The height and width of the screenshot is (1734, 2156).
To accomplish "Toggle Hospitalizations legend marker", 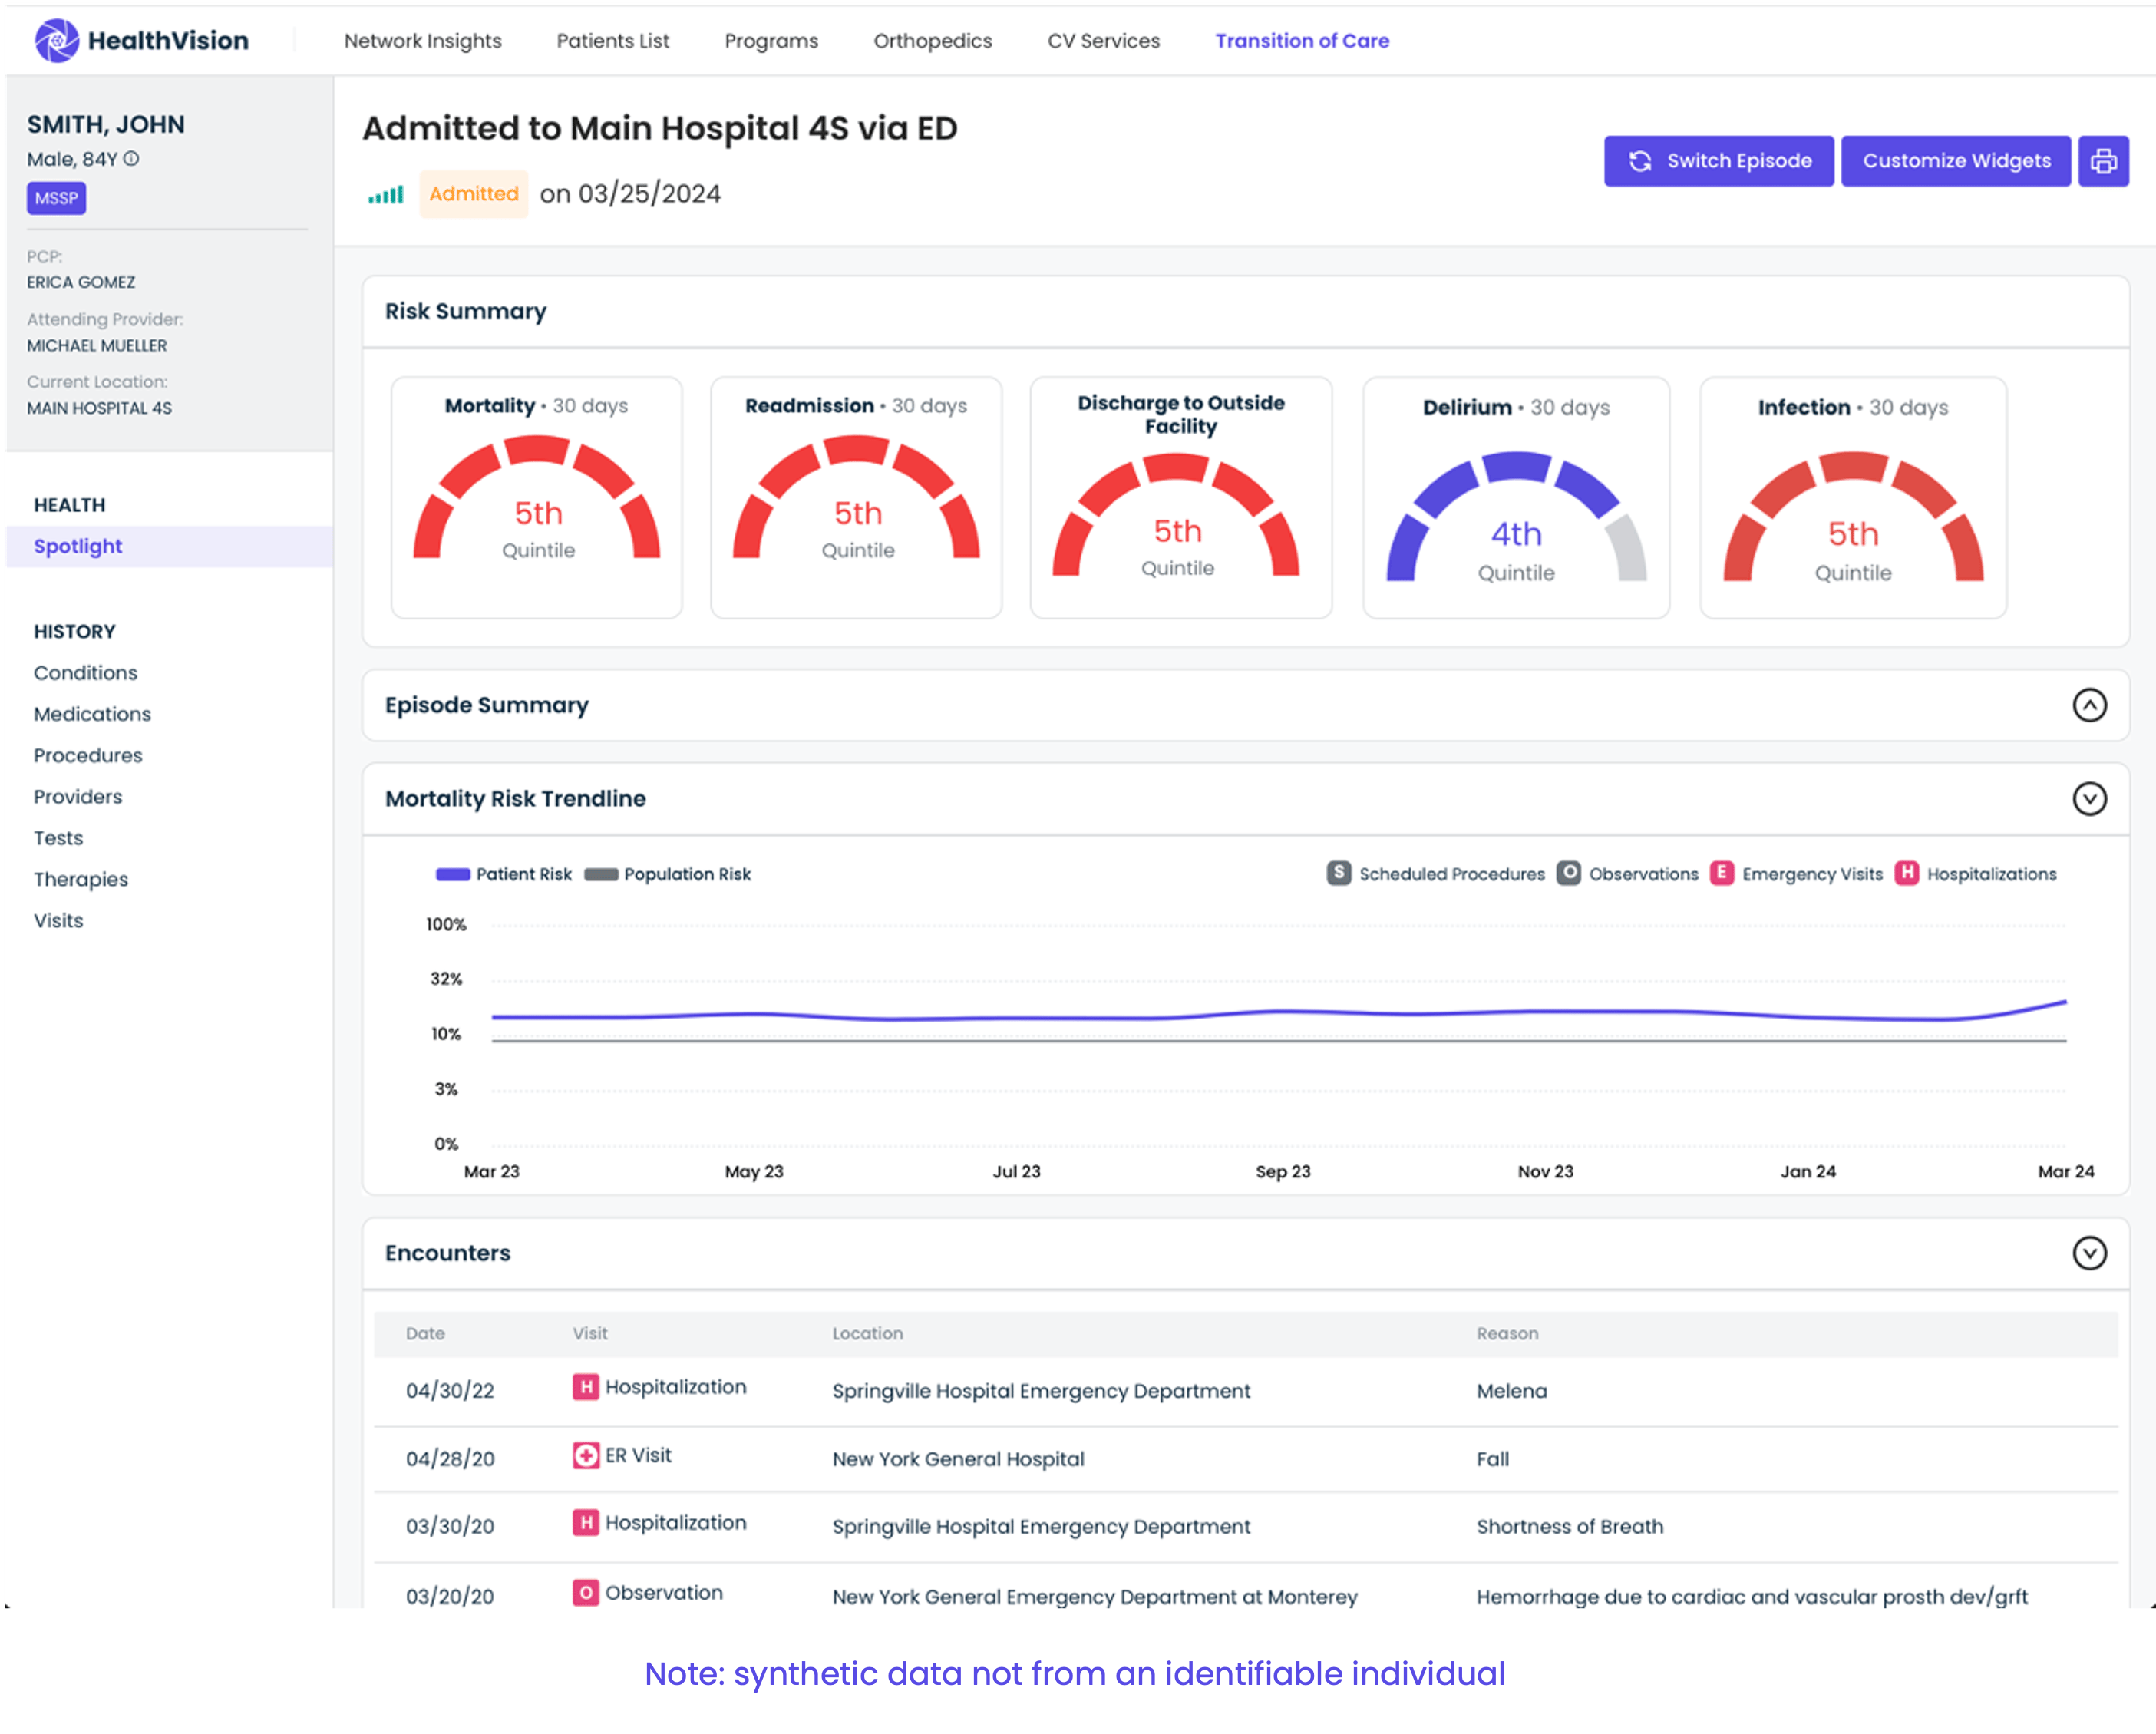I will click(1906, 873).
